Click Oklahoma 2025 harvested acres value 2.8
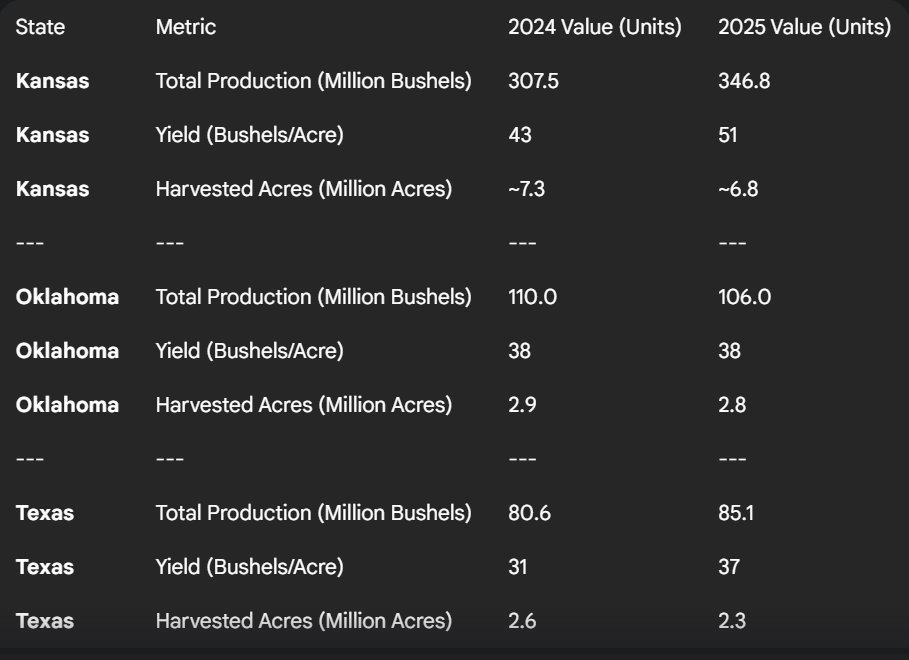 (x=731, y=406)
